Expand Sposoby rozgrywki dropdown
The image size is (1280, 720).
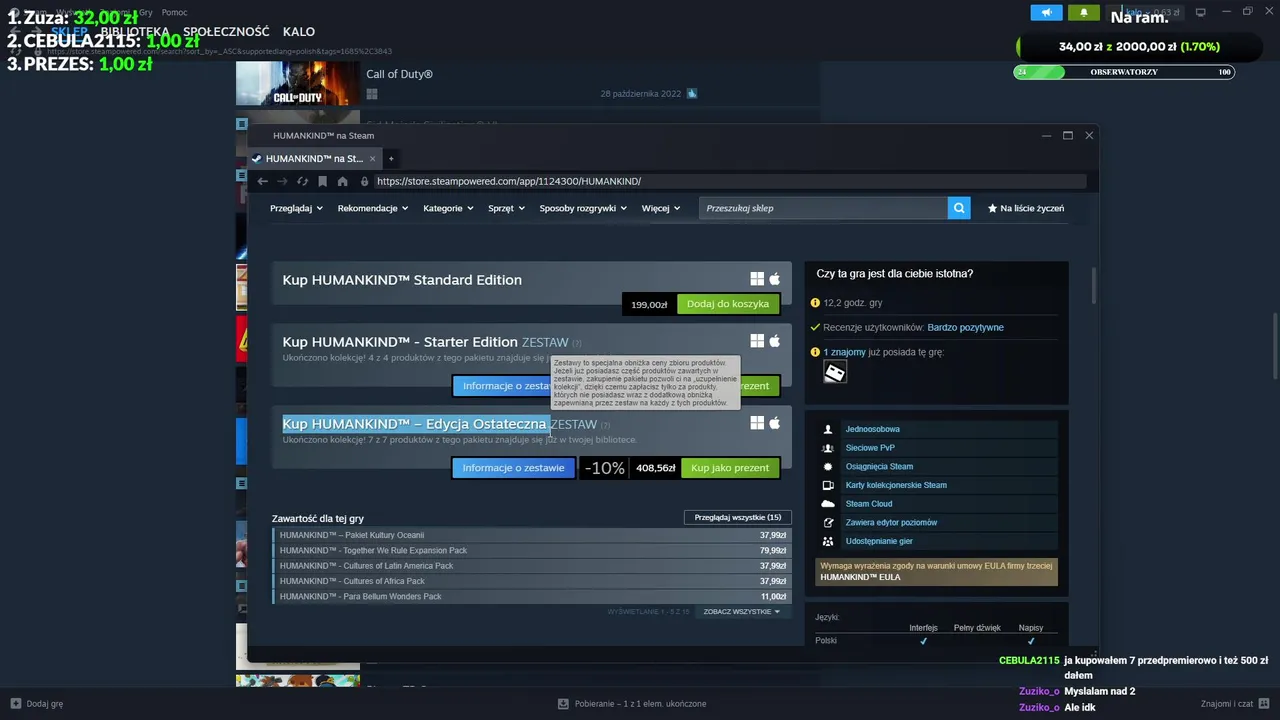point(583,208)
